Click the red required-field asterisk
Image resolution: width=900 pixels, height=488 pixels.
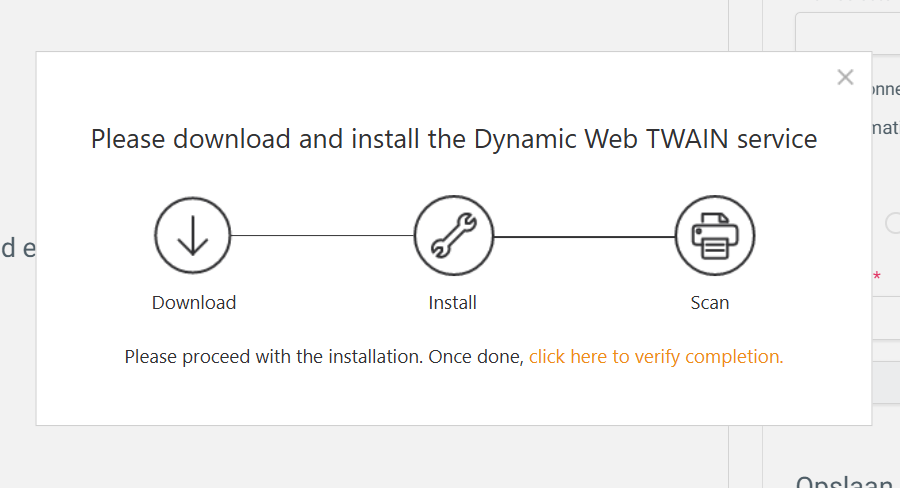pyautogui.click(x=876, y=277)
